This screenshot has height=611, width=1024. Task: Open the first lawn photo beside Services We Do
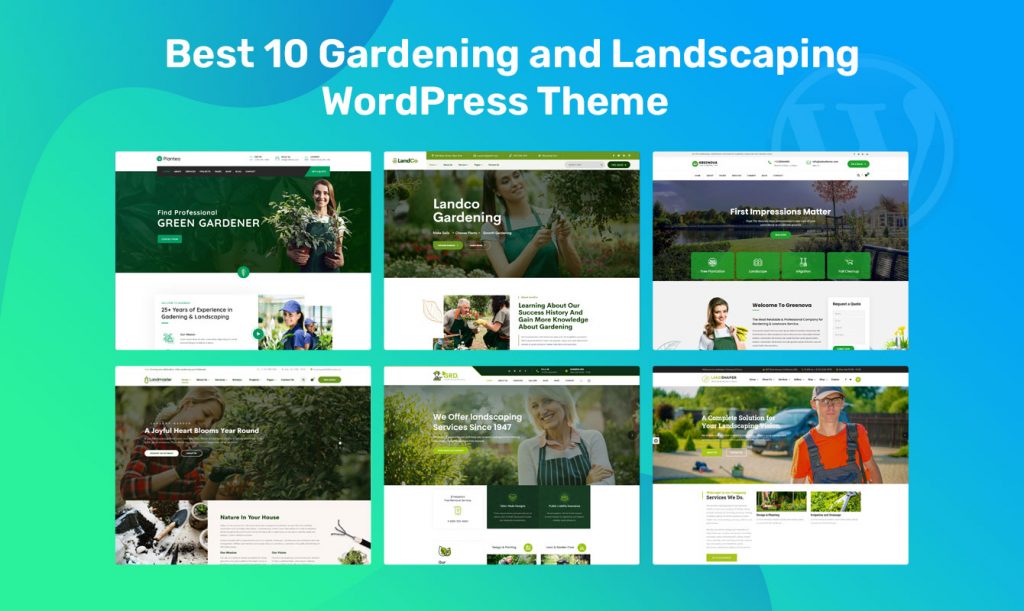[781, 501]
